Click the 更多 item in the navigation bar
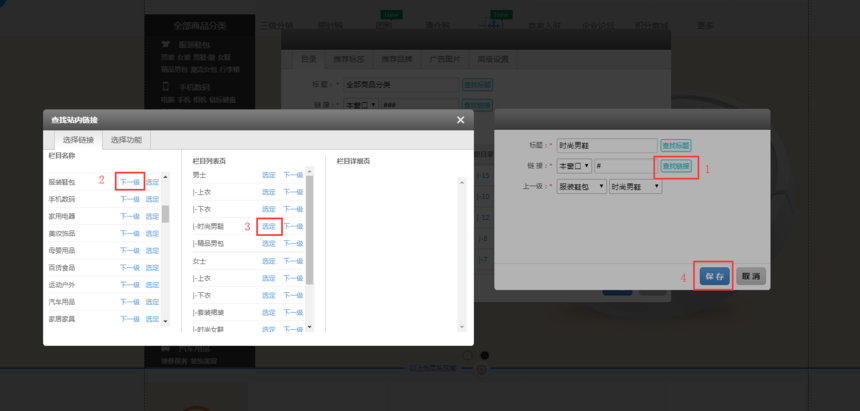The height and width of the screenshot is (411, 860). tap(705, 26)
